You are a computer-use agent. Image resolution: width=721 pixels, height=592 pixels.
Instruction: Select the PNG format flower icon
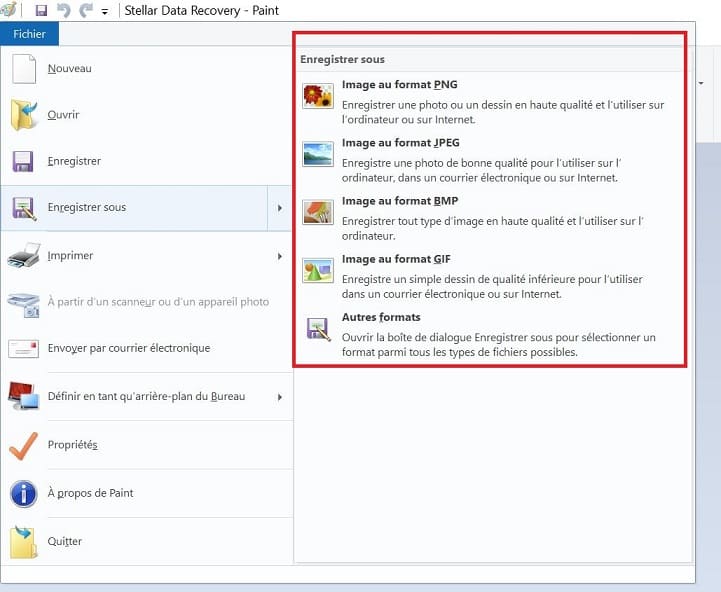318,96
